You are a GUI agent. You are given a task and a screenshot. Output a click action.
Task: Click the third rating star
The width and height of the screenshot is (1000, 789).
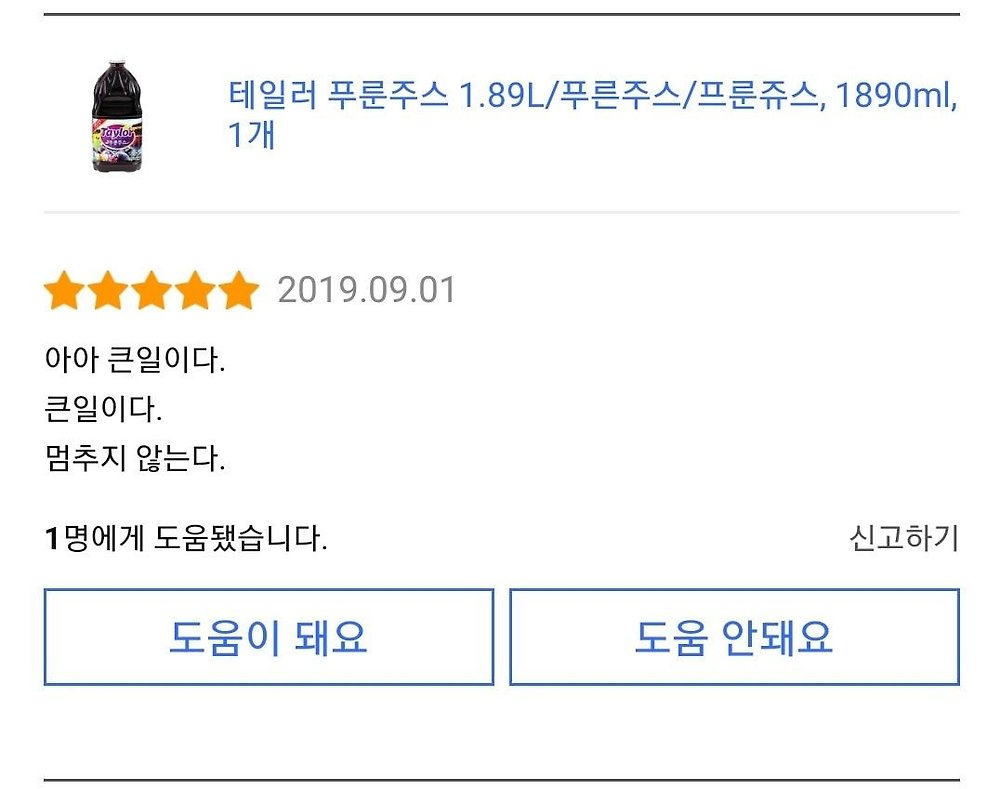[x=152, y=292]
